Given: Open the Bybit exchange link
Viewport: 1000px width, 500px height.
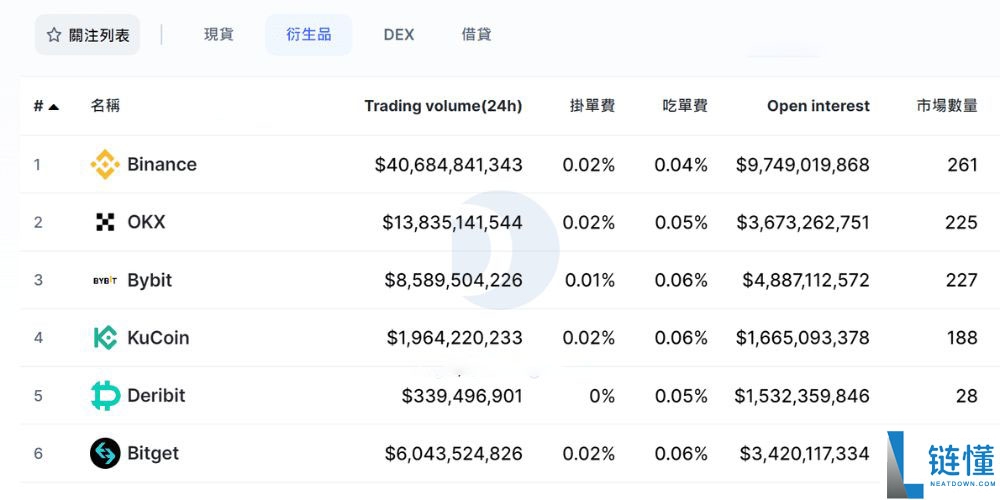Looking at the screenshot, I should coord(150,280).
